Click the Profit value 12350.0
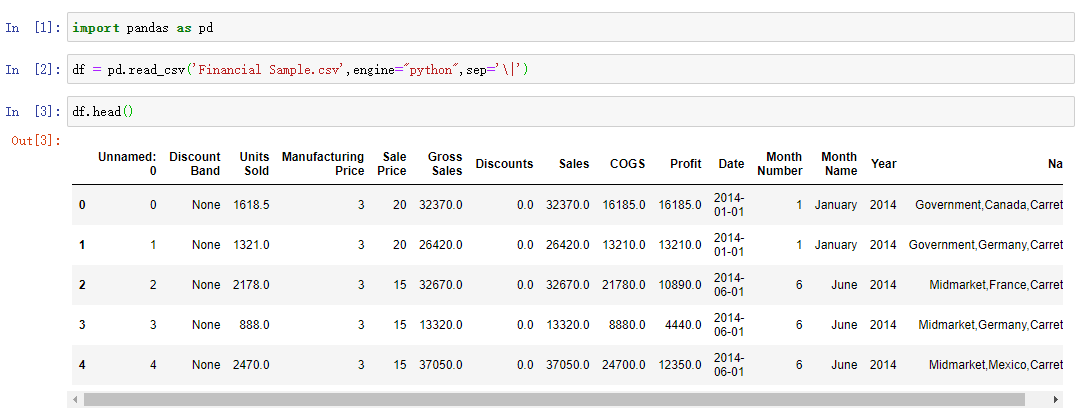The width and height of the screenshot is (1081, 412). pyautogui.click(x=680, y=365)
